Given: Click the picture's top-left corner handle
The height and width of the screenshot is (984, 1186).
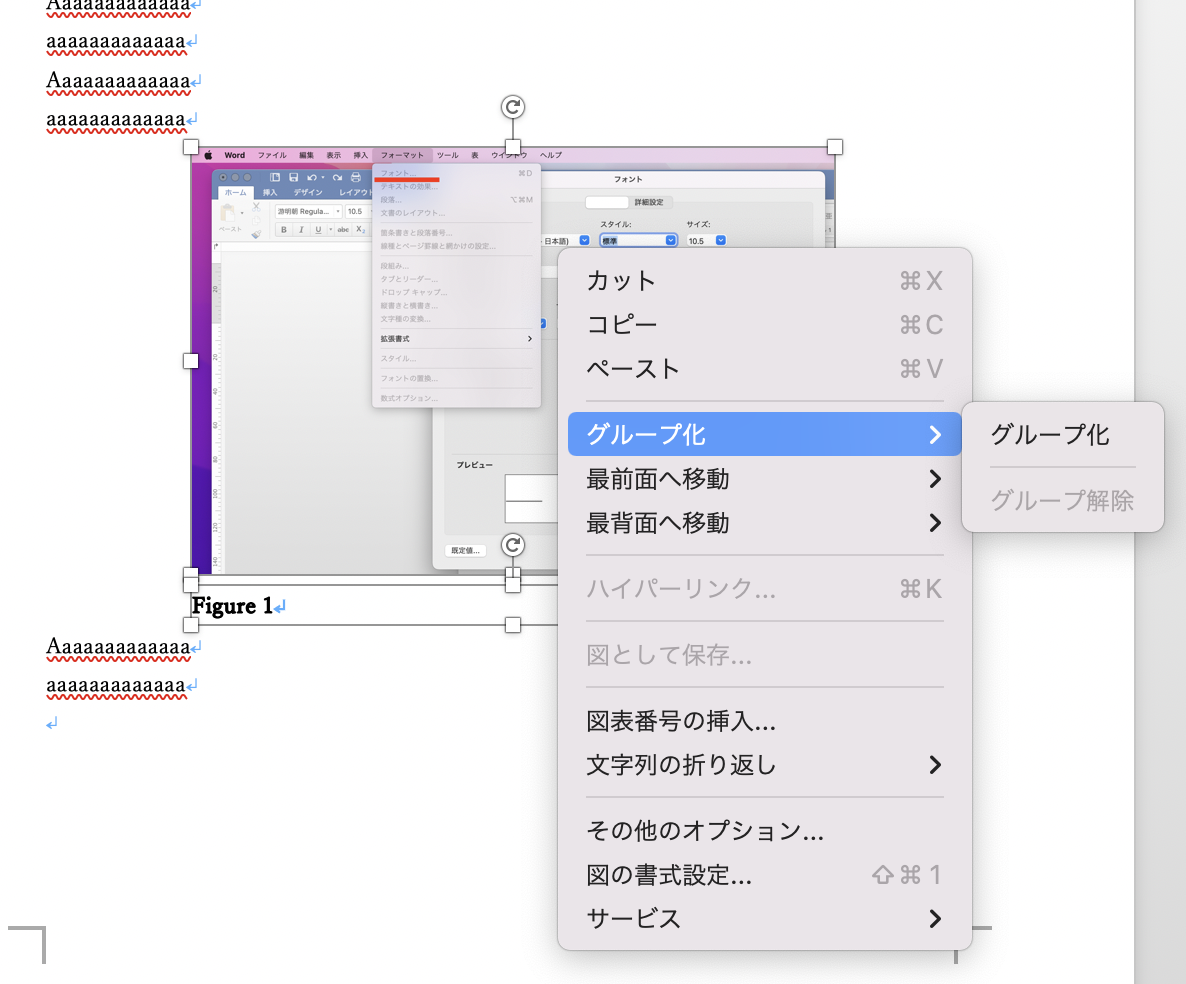Looking at the screenshot, I should (191, 147).
